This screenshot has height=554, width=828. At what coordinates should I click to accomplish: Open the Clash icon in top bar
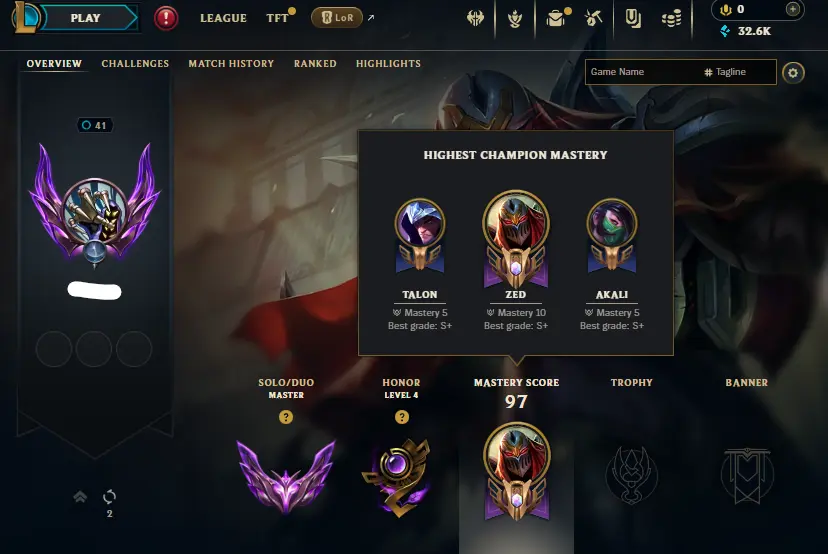(475, 18)
